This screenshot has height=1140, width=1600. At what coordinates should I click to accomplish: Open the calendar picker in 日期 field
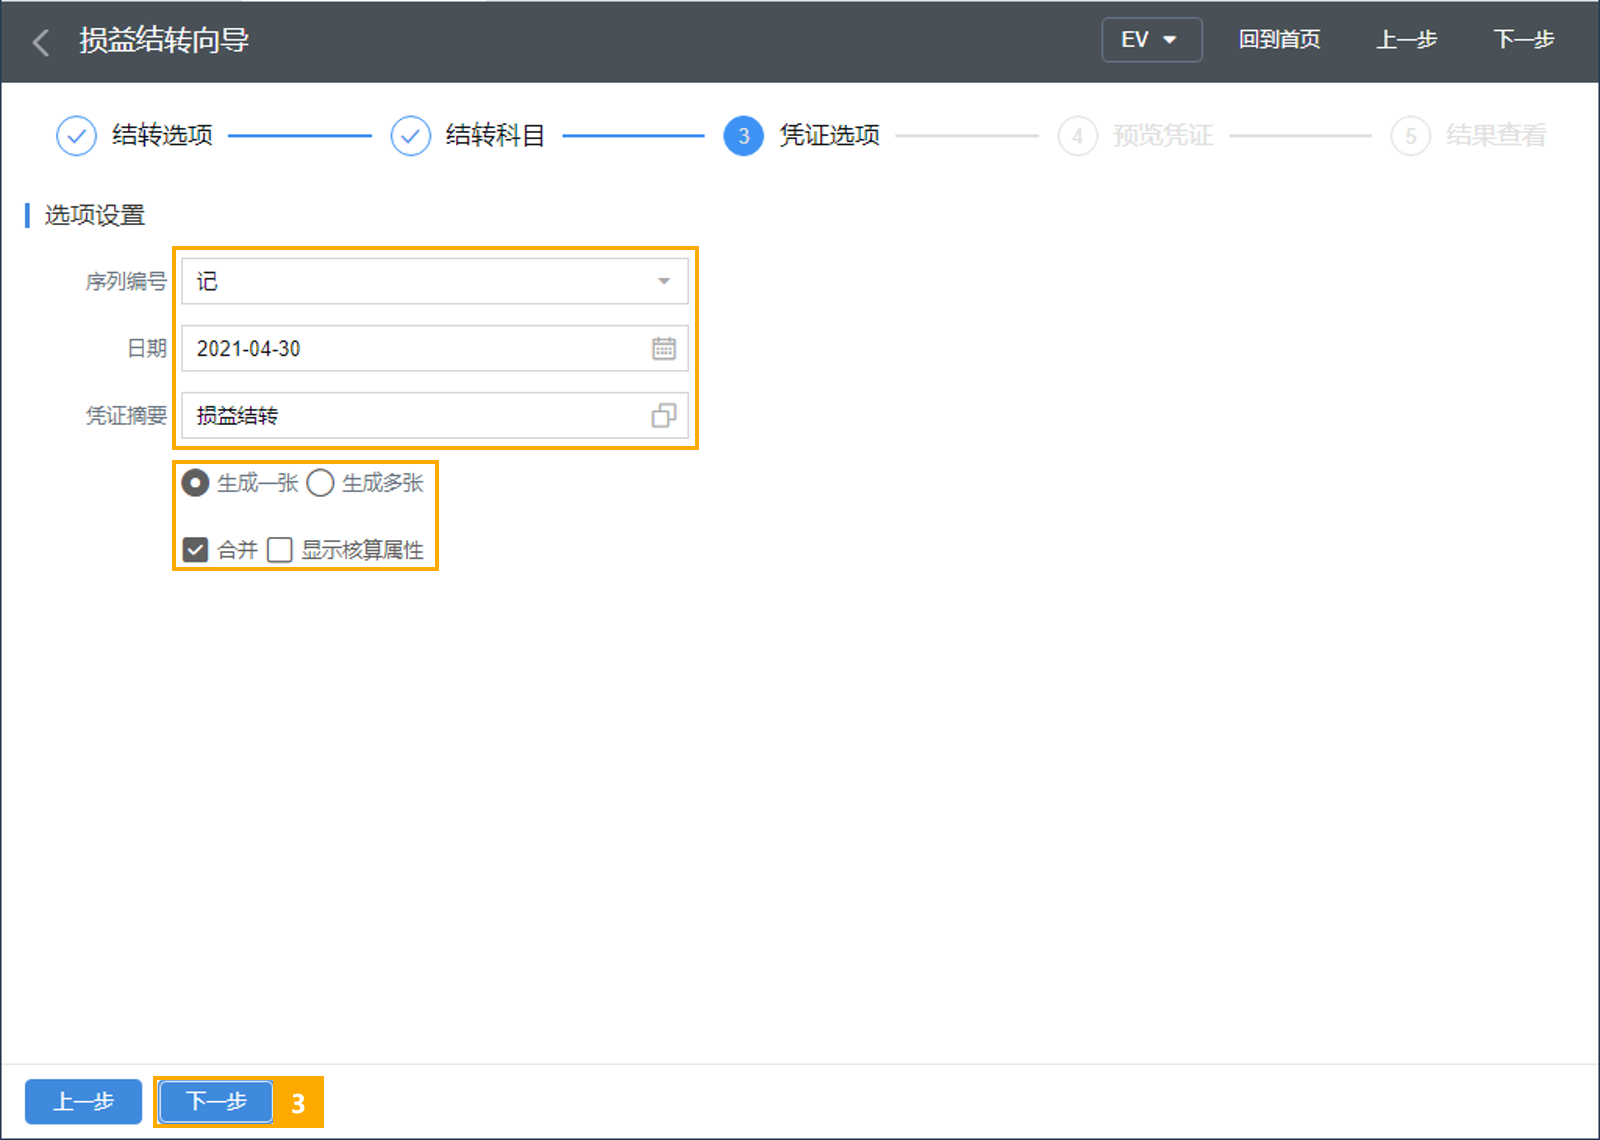tap(664, 348)
